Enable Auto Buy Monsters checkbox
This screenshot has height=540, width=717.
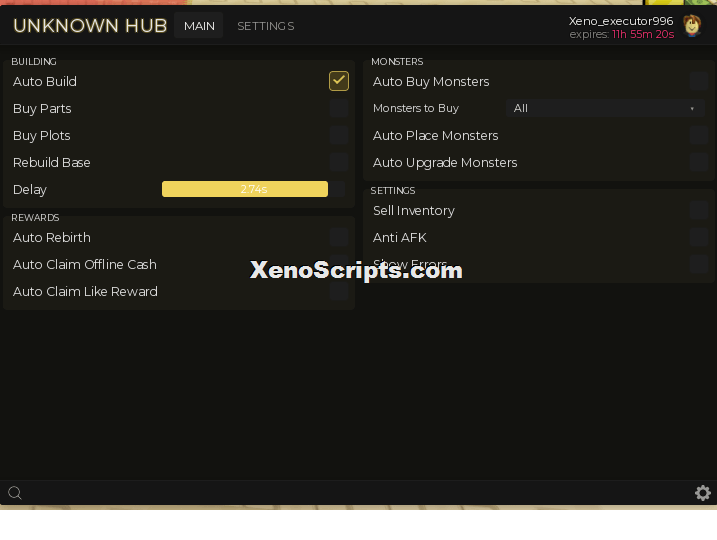(699, 81)
